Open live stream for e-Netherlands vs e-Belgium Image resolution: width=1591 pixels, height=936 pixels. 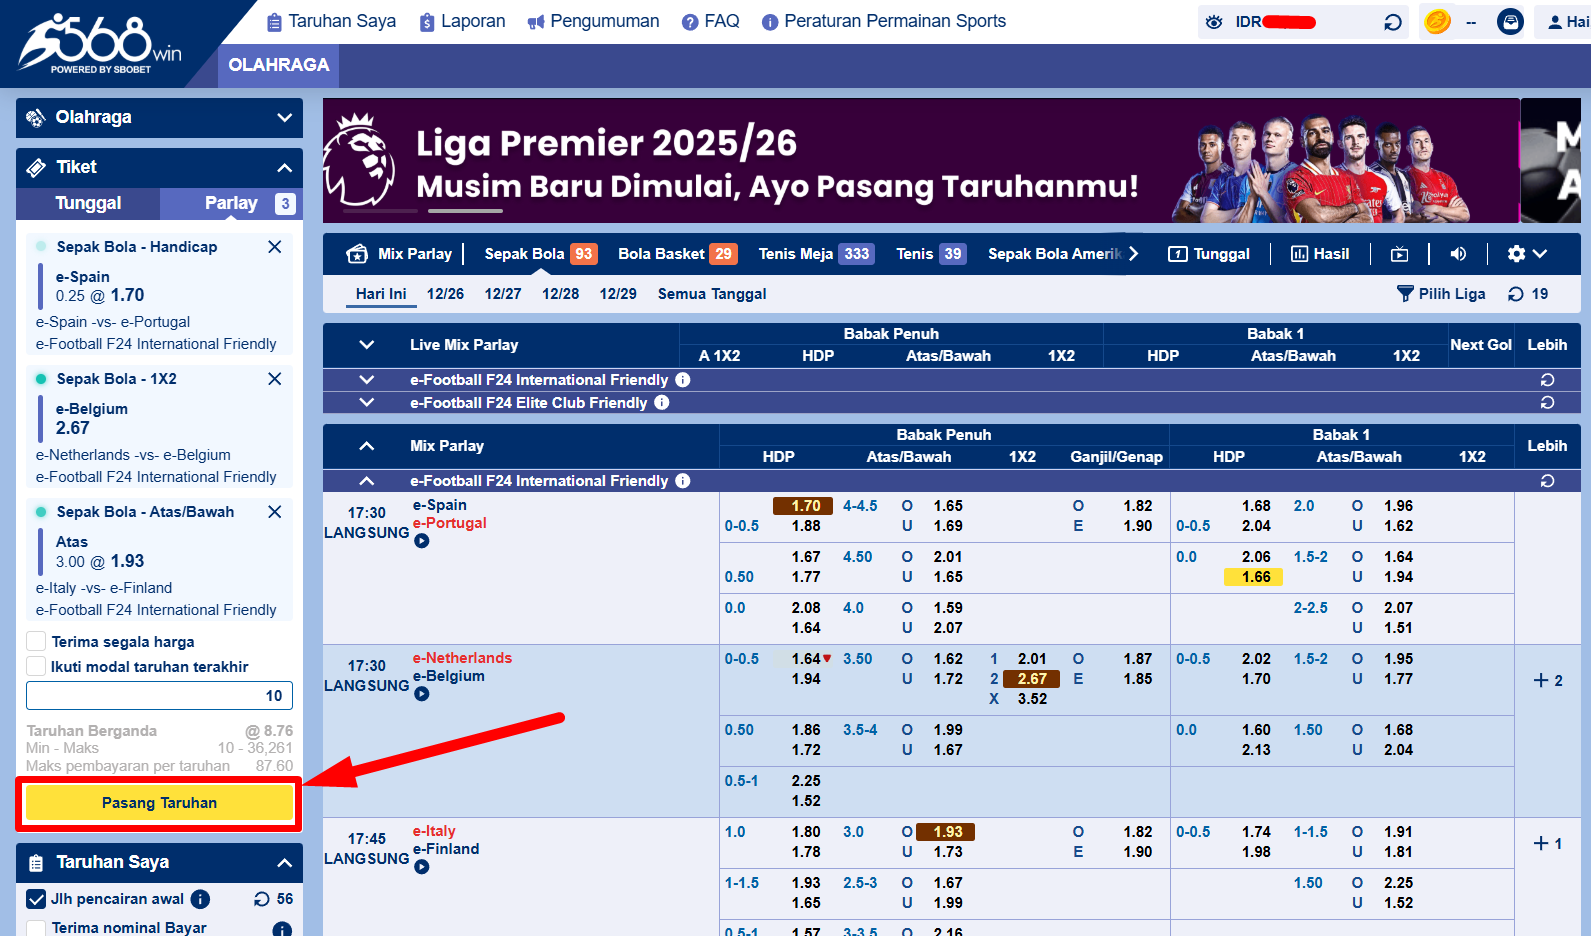pyautogui.click(x=422, y=694)
